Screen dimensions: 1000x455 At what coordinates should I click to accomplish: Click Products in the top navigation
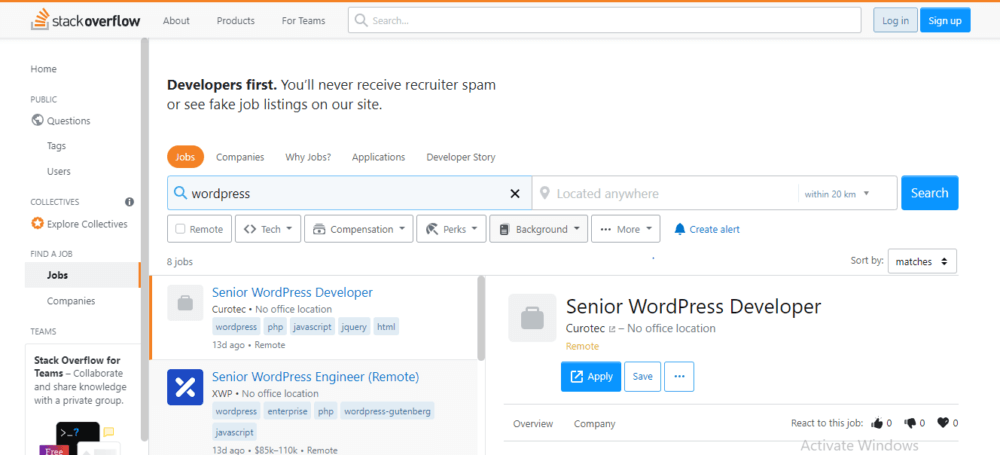tap(235, 20)
